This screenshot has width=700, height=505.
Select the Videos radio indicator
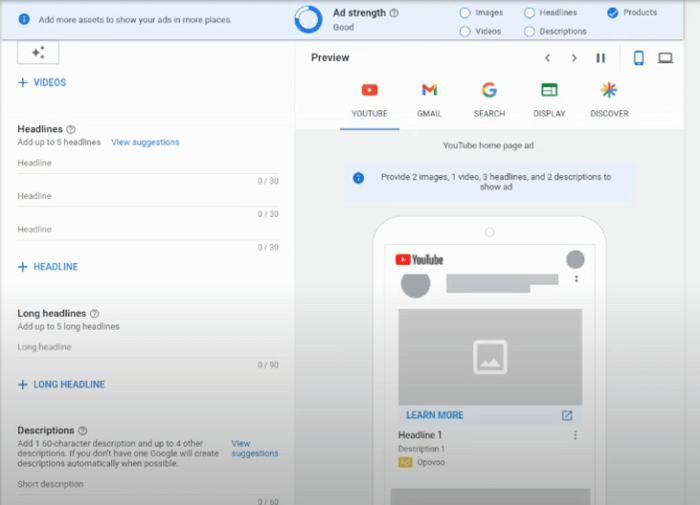465,31
